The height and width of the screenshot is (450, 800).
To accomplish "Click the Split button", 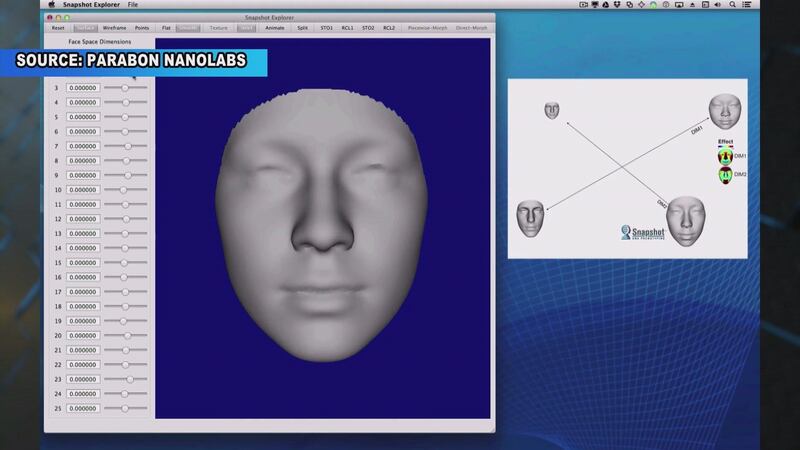I will coord(302,28).
